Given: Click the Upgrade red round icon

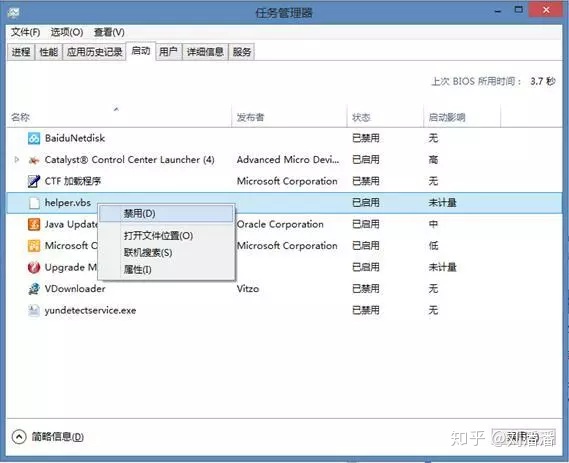Looking at the screenshot, I should 34,267.
